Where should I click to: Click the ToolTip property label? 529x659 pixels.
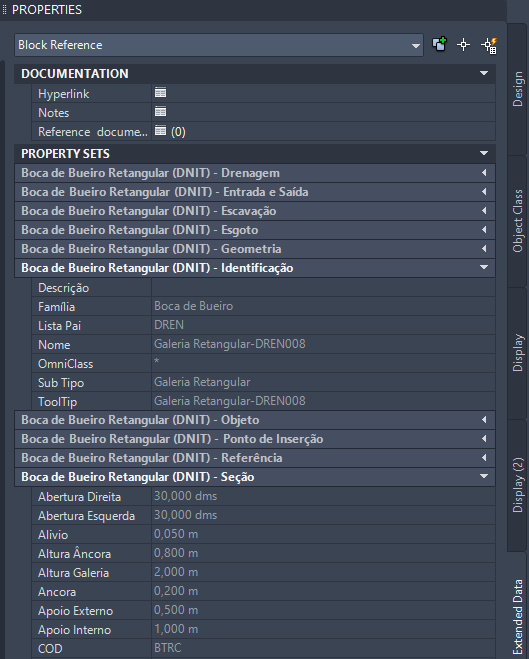coord(58,402)
